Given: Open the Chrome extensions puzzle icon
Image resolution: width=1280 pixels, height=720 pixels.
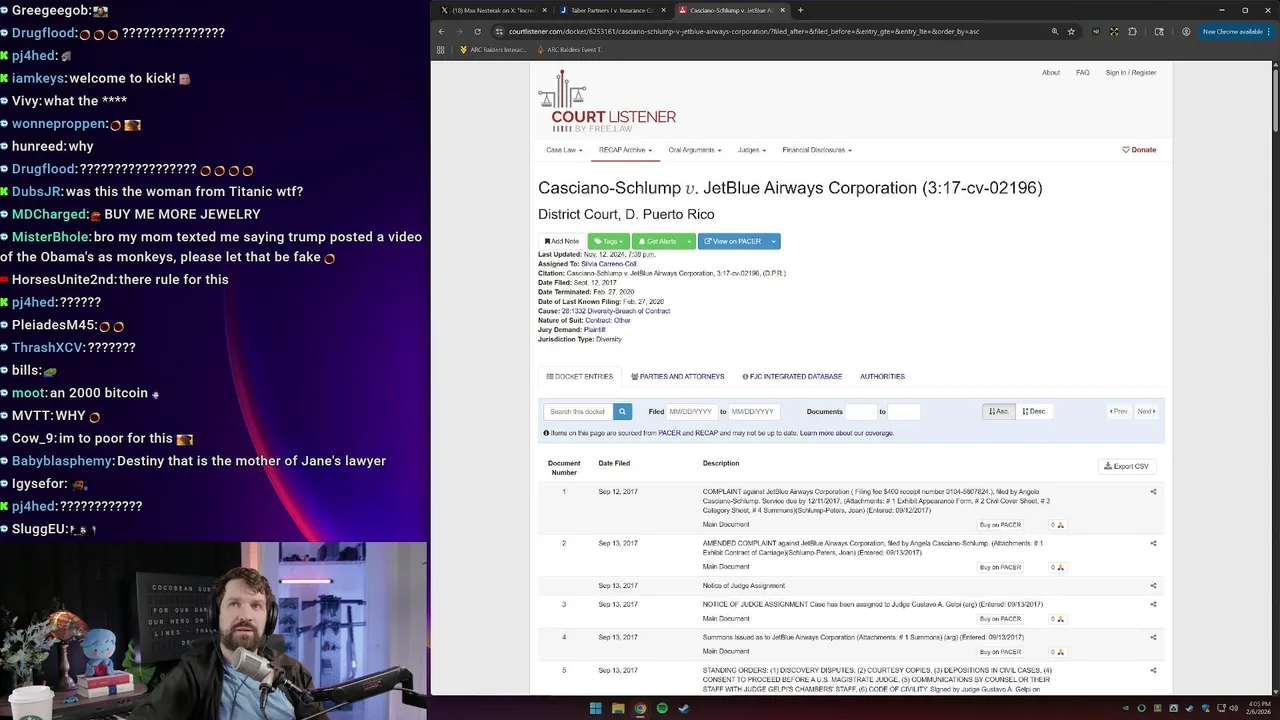Looking at the screenshot, I should pos(1132,31).
